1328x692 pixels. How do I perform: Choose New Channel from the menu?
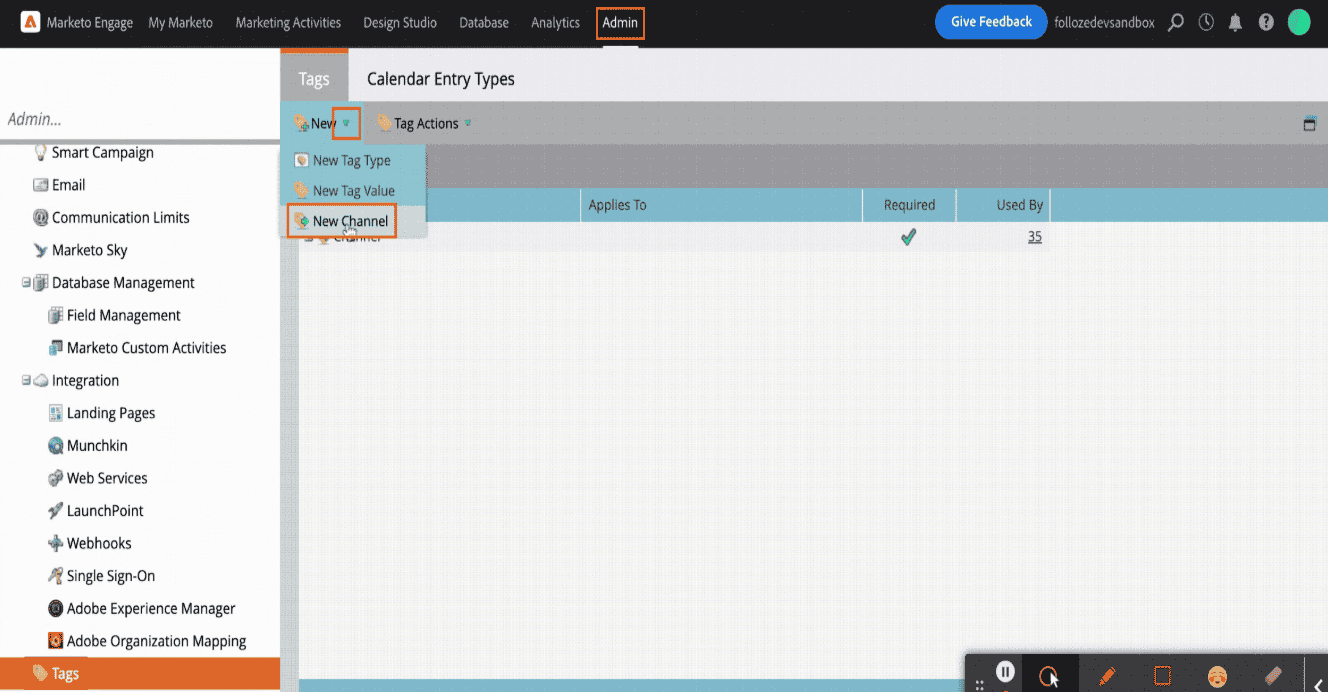[x=349, y=221]
